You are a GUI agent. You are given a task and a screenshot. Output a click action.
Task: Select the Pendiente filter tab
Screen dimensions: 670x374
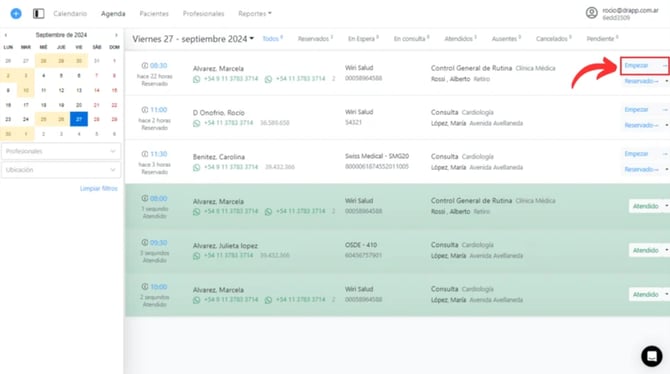coord(602,38)
